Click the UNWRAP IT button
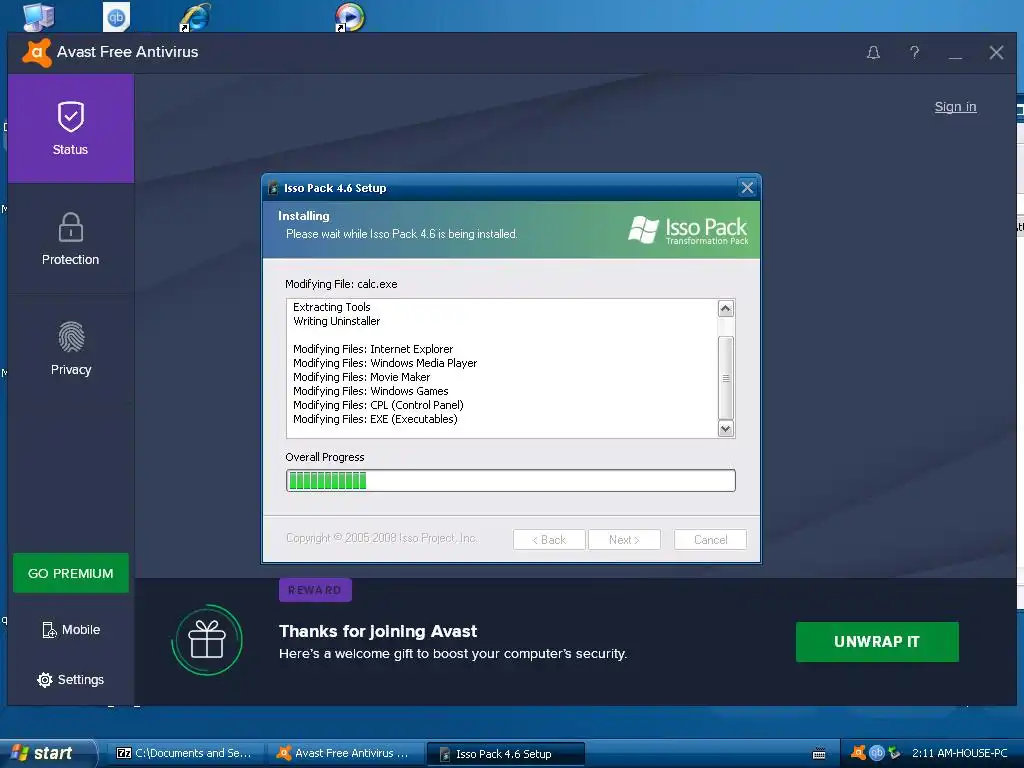 tap(876, 642)
